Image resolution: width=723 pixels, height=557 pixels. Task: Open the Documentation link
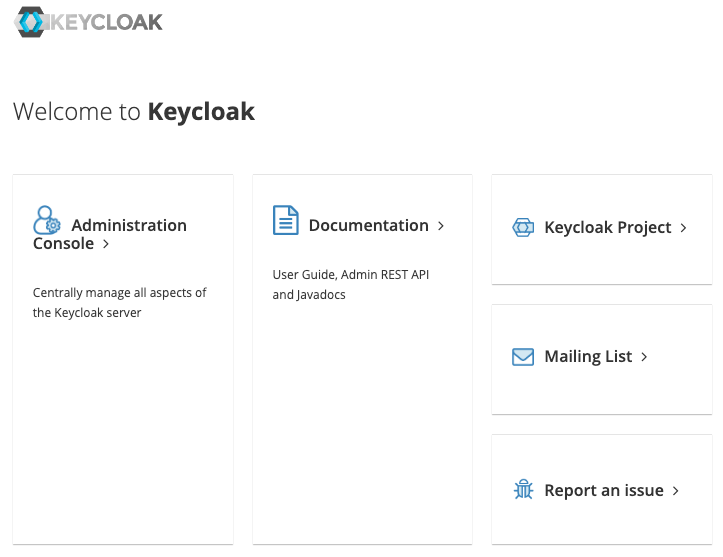point(368,225)
